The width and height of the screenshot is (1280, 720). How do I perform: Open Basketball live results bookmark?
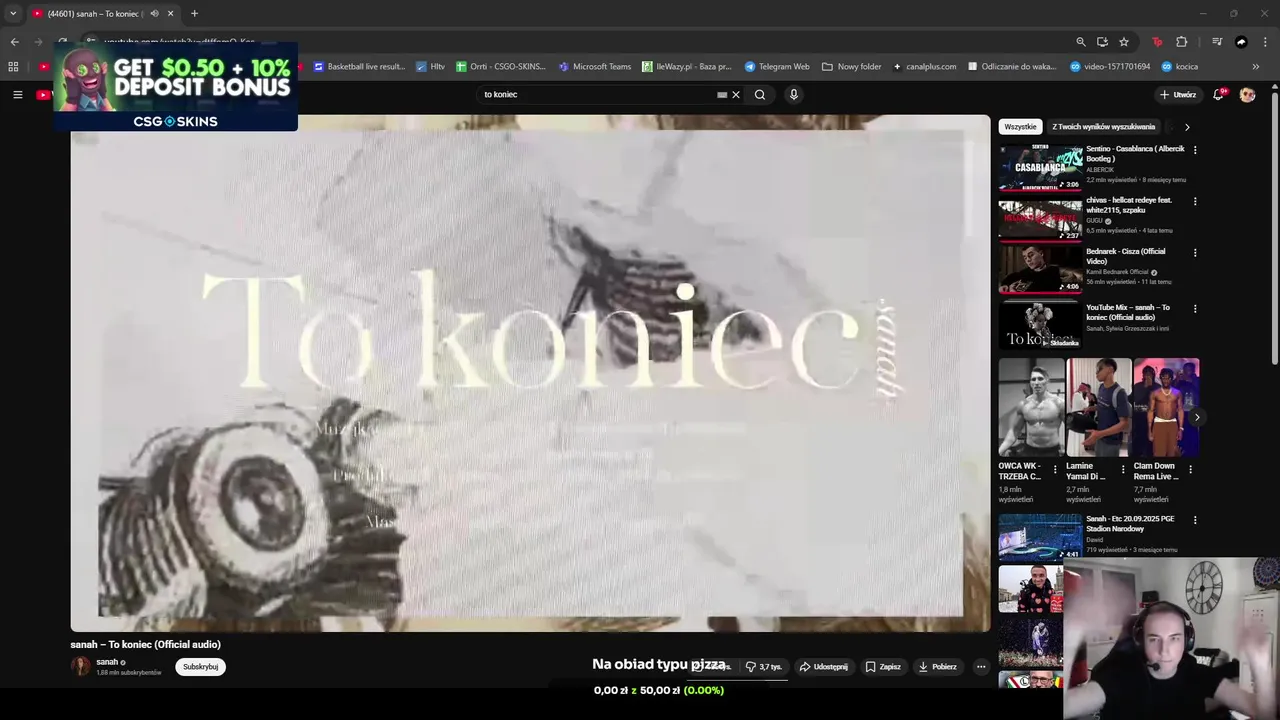(x=359, y=67)
